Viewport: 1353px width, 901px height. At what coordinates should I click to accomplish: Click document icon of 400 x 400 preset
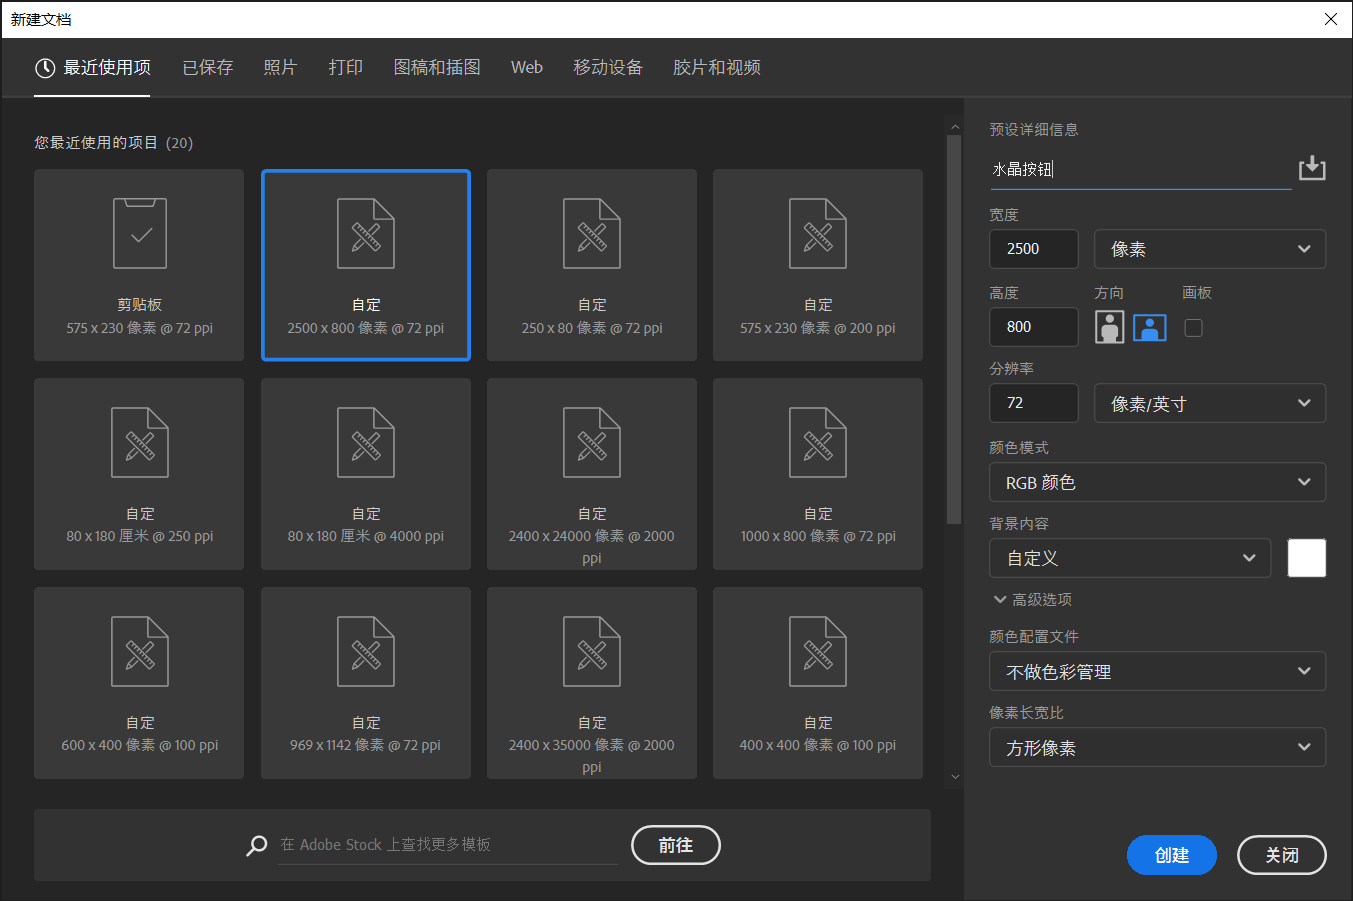[x=818, y=651]
